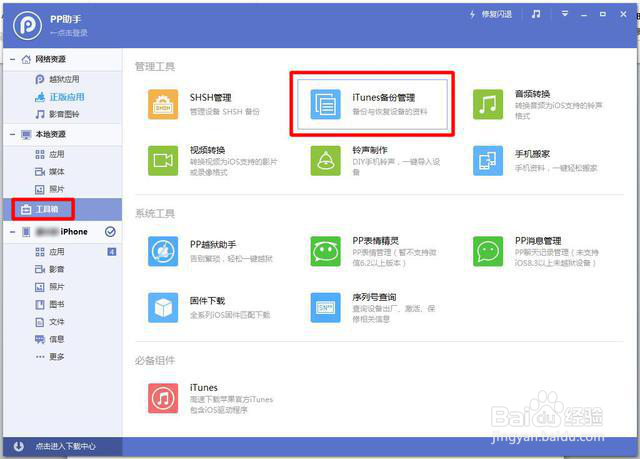Select 工具箱 in sidebar
Image resolution: width=640 pixels, height=459 pixels.
click(x=62, y=209)
